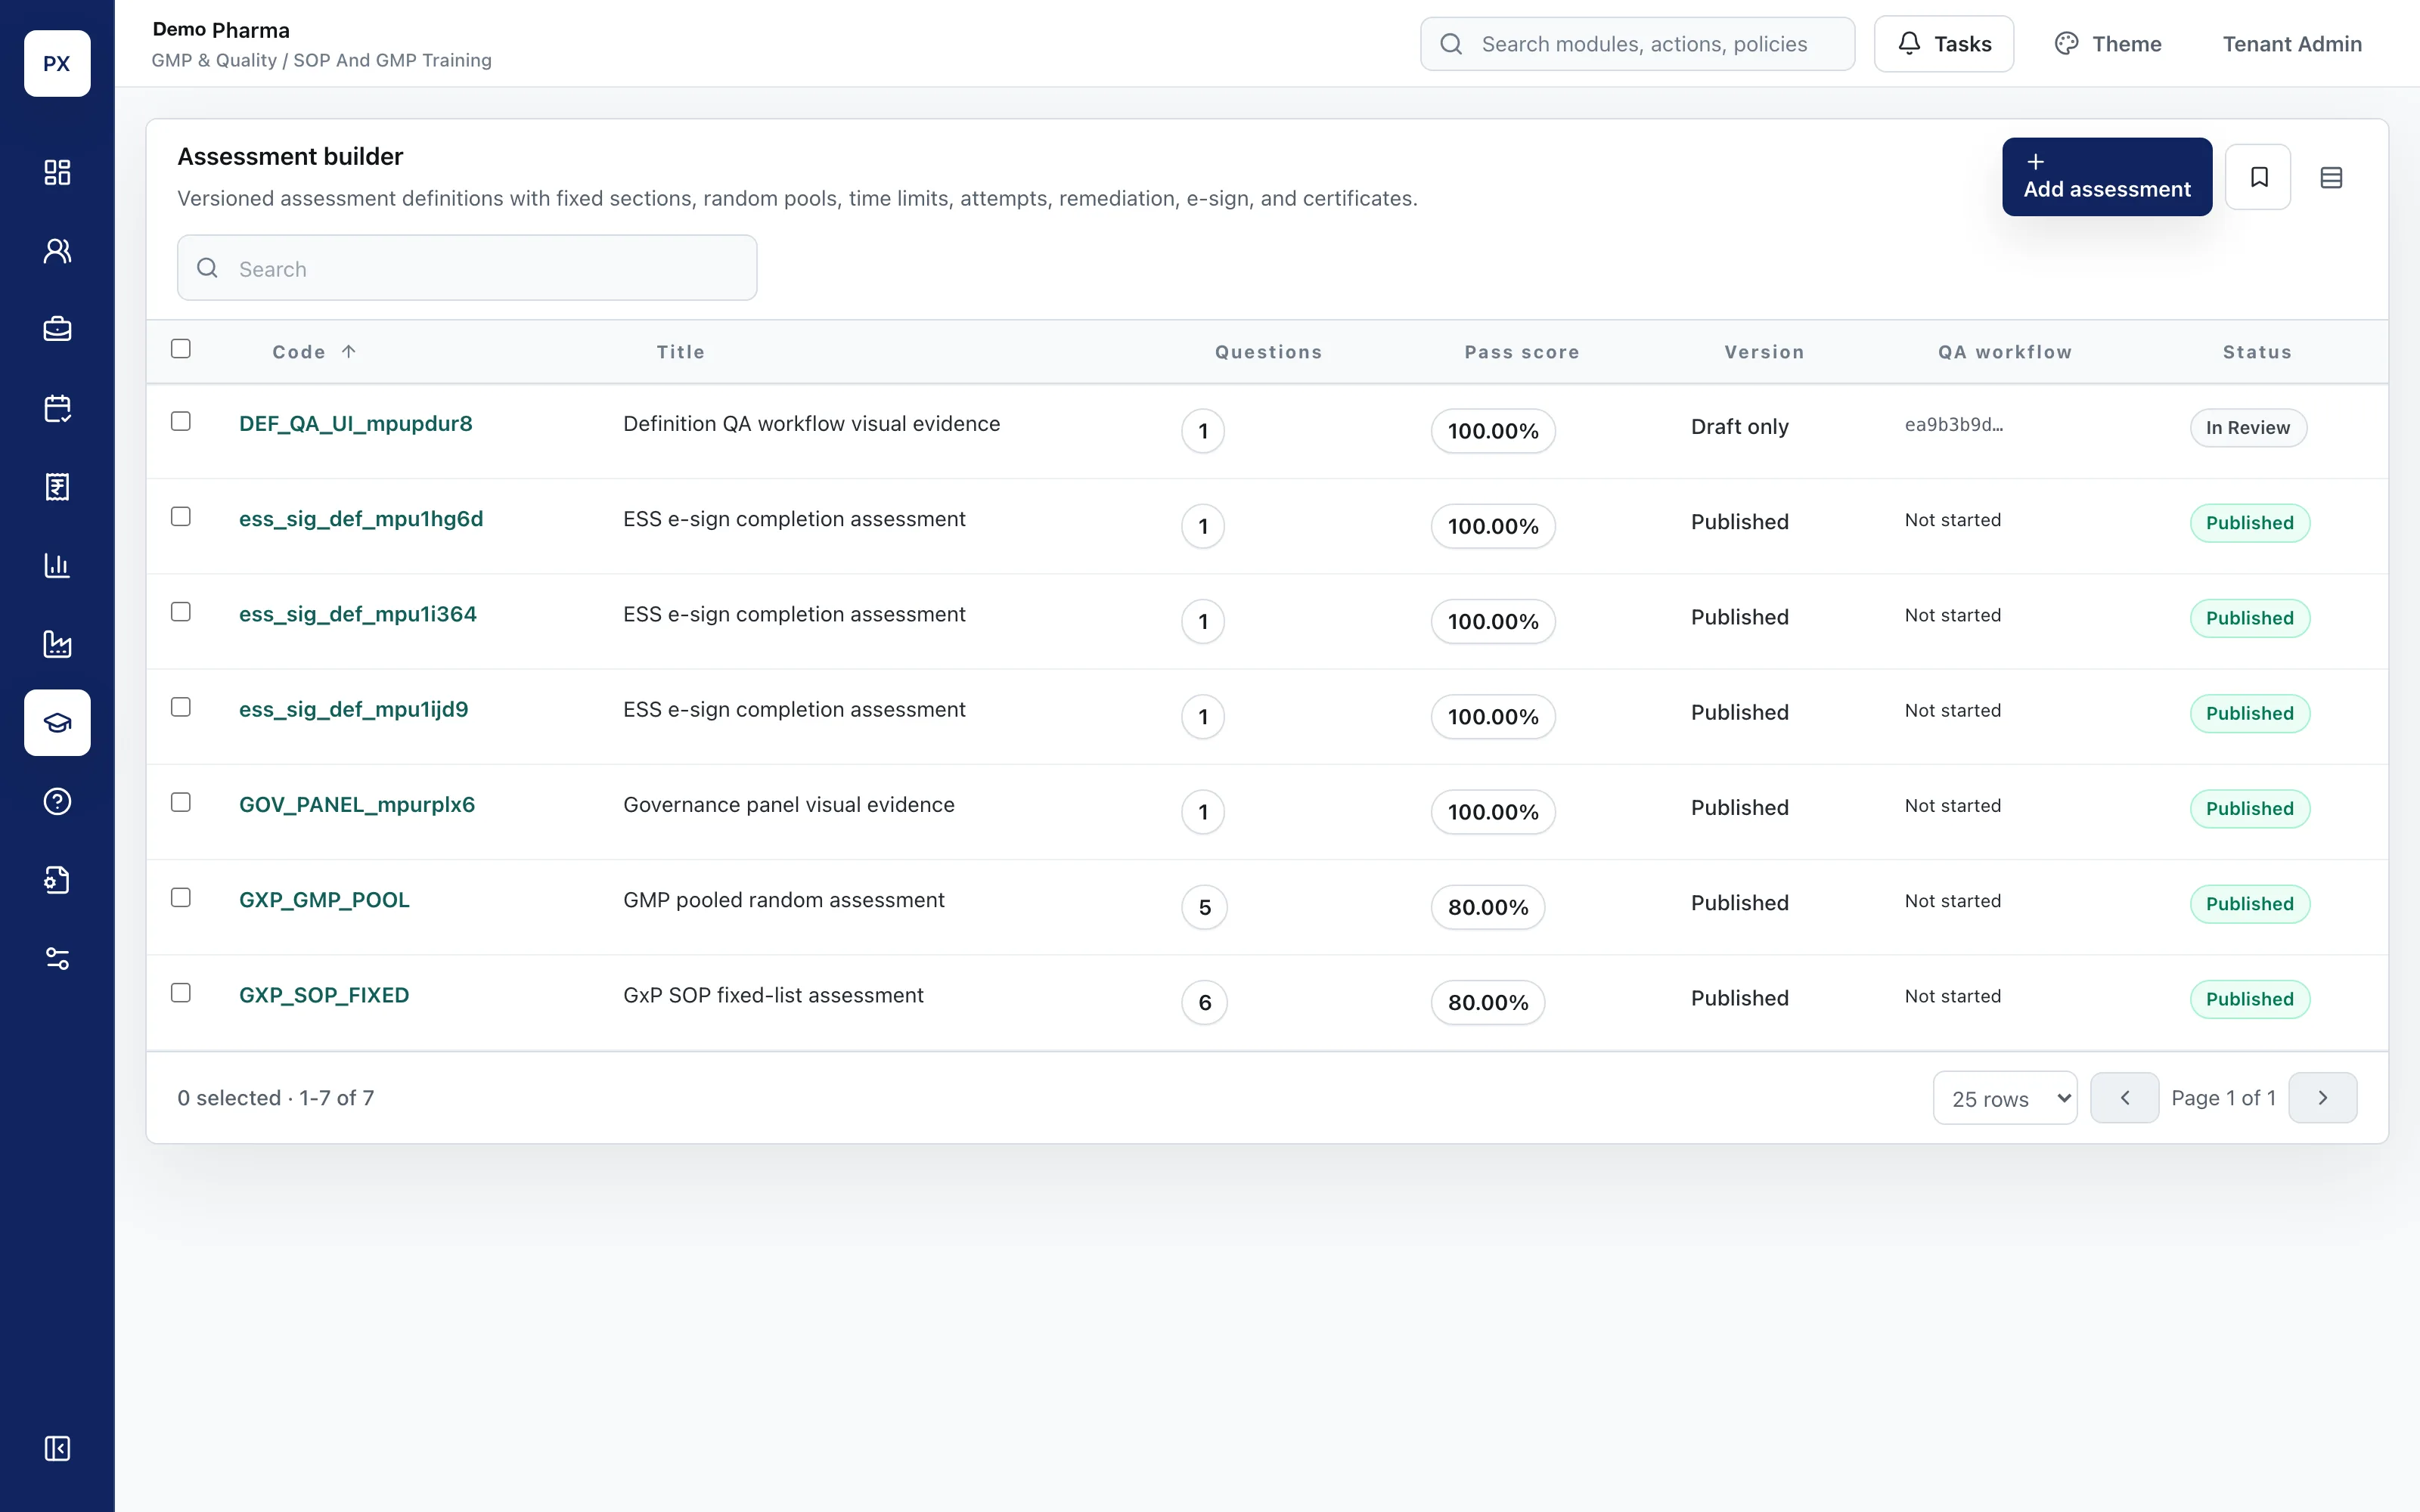Open the receipt ledger icon in sidebar
This screenshot has height=1512, width=2420.
(x=57, y=487)
